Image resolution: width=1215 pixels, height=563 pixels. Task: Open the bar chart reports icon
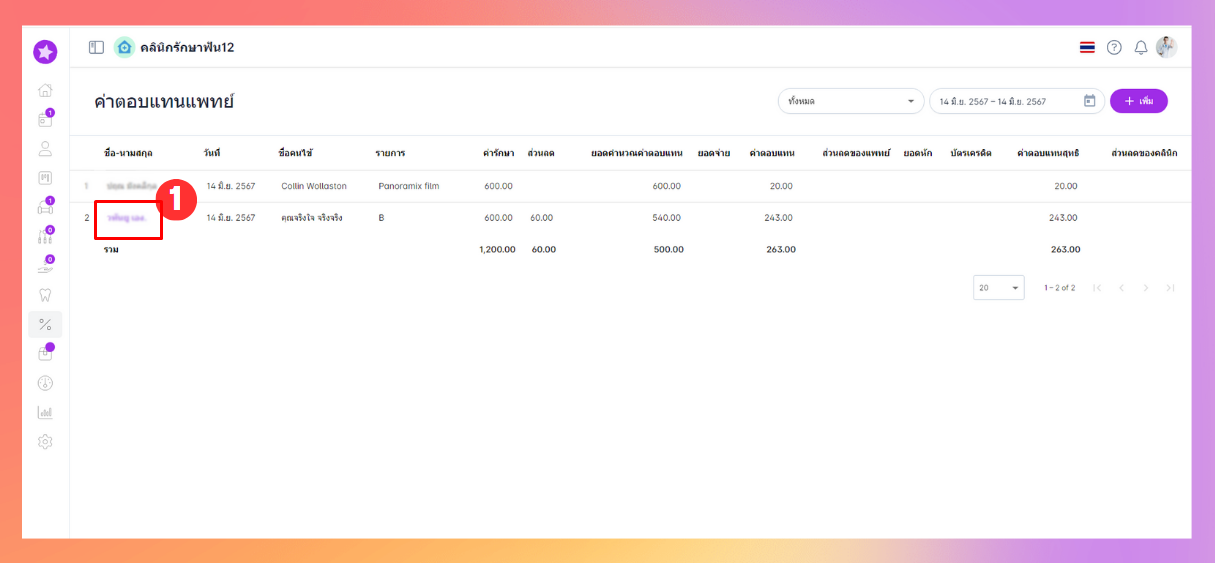45,412
